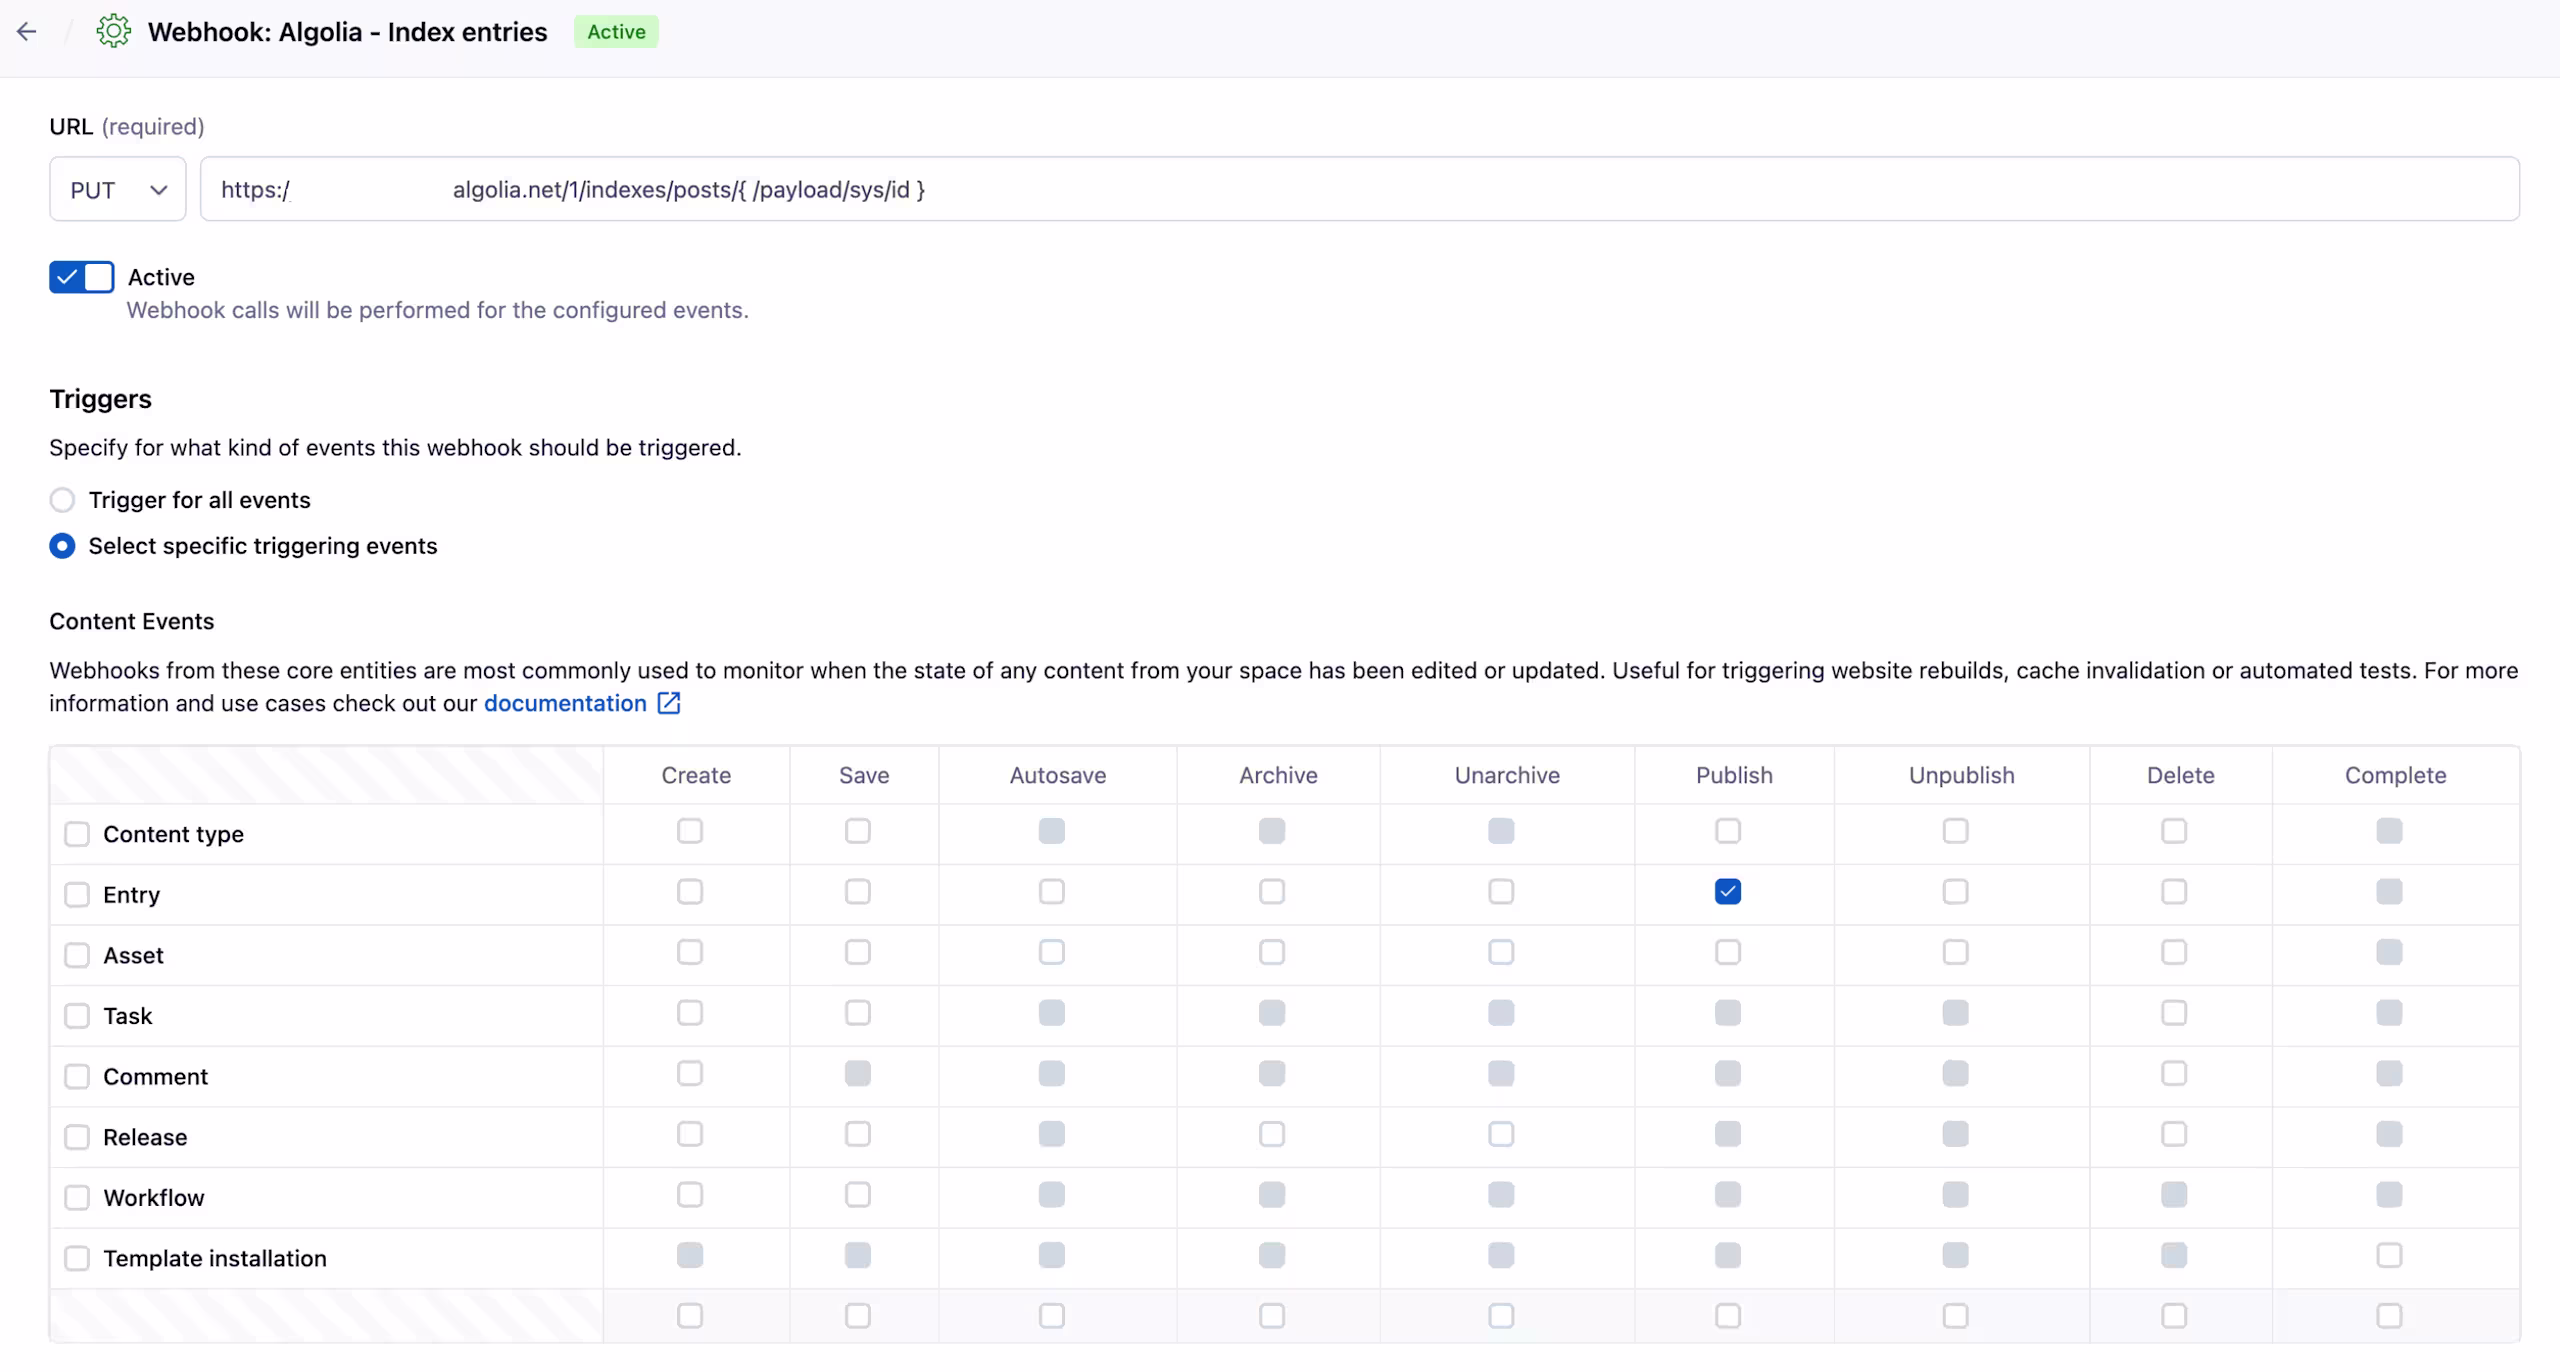
Task: Open the documentation link
Action: pyautogui.click(x=565, y=703)
